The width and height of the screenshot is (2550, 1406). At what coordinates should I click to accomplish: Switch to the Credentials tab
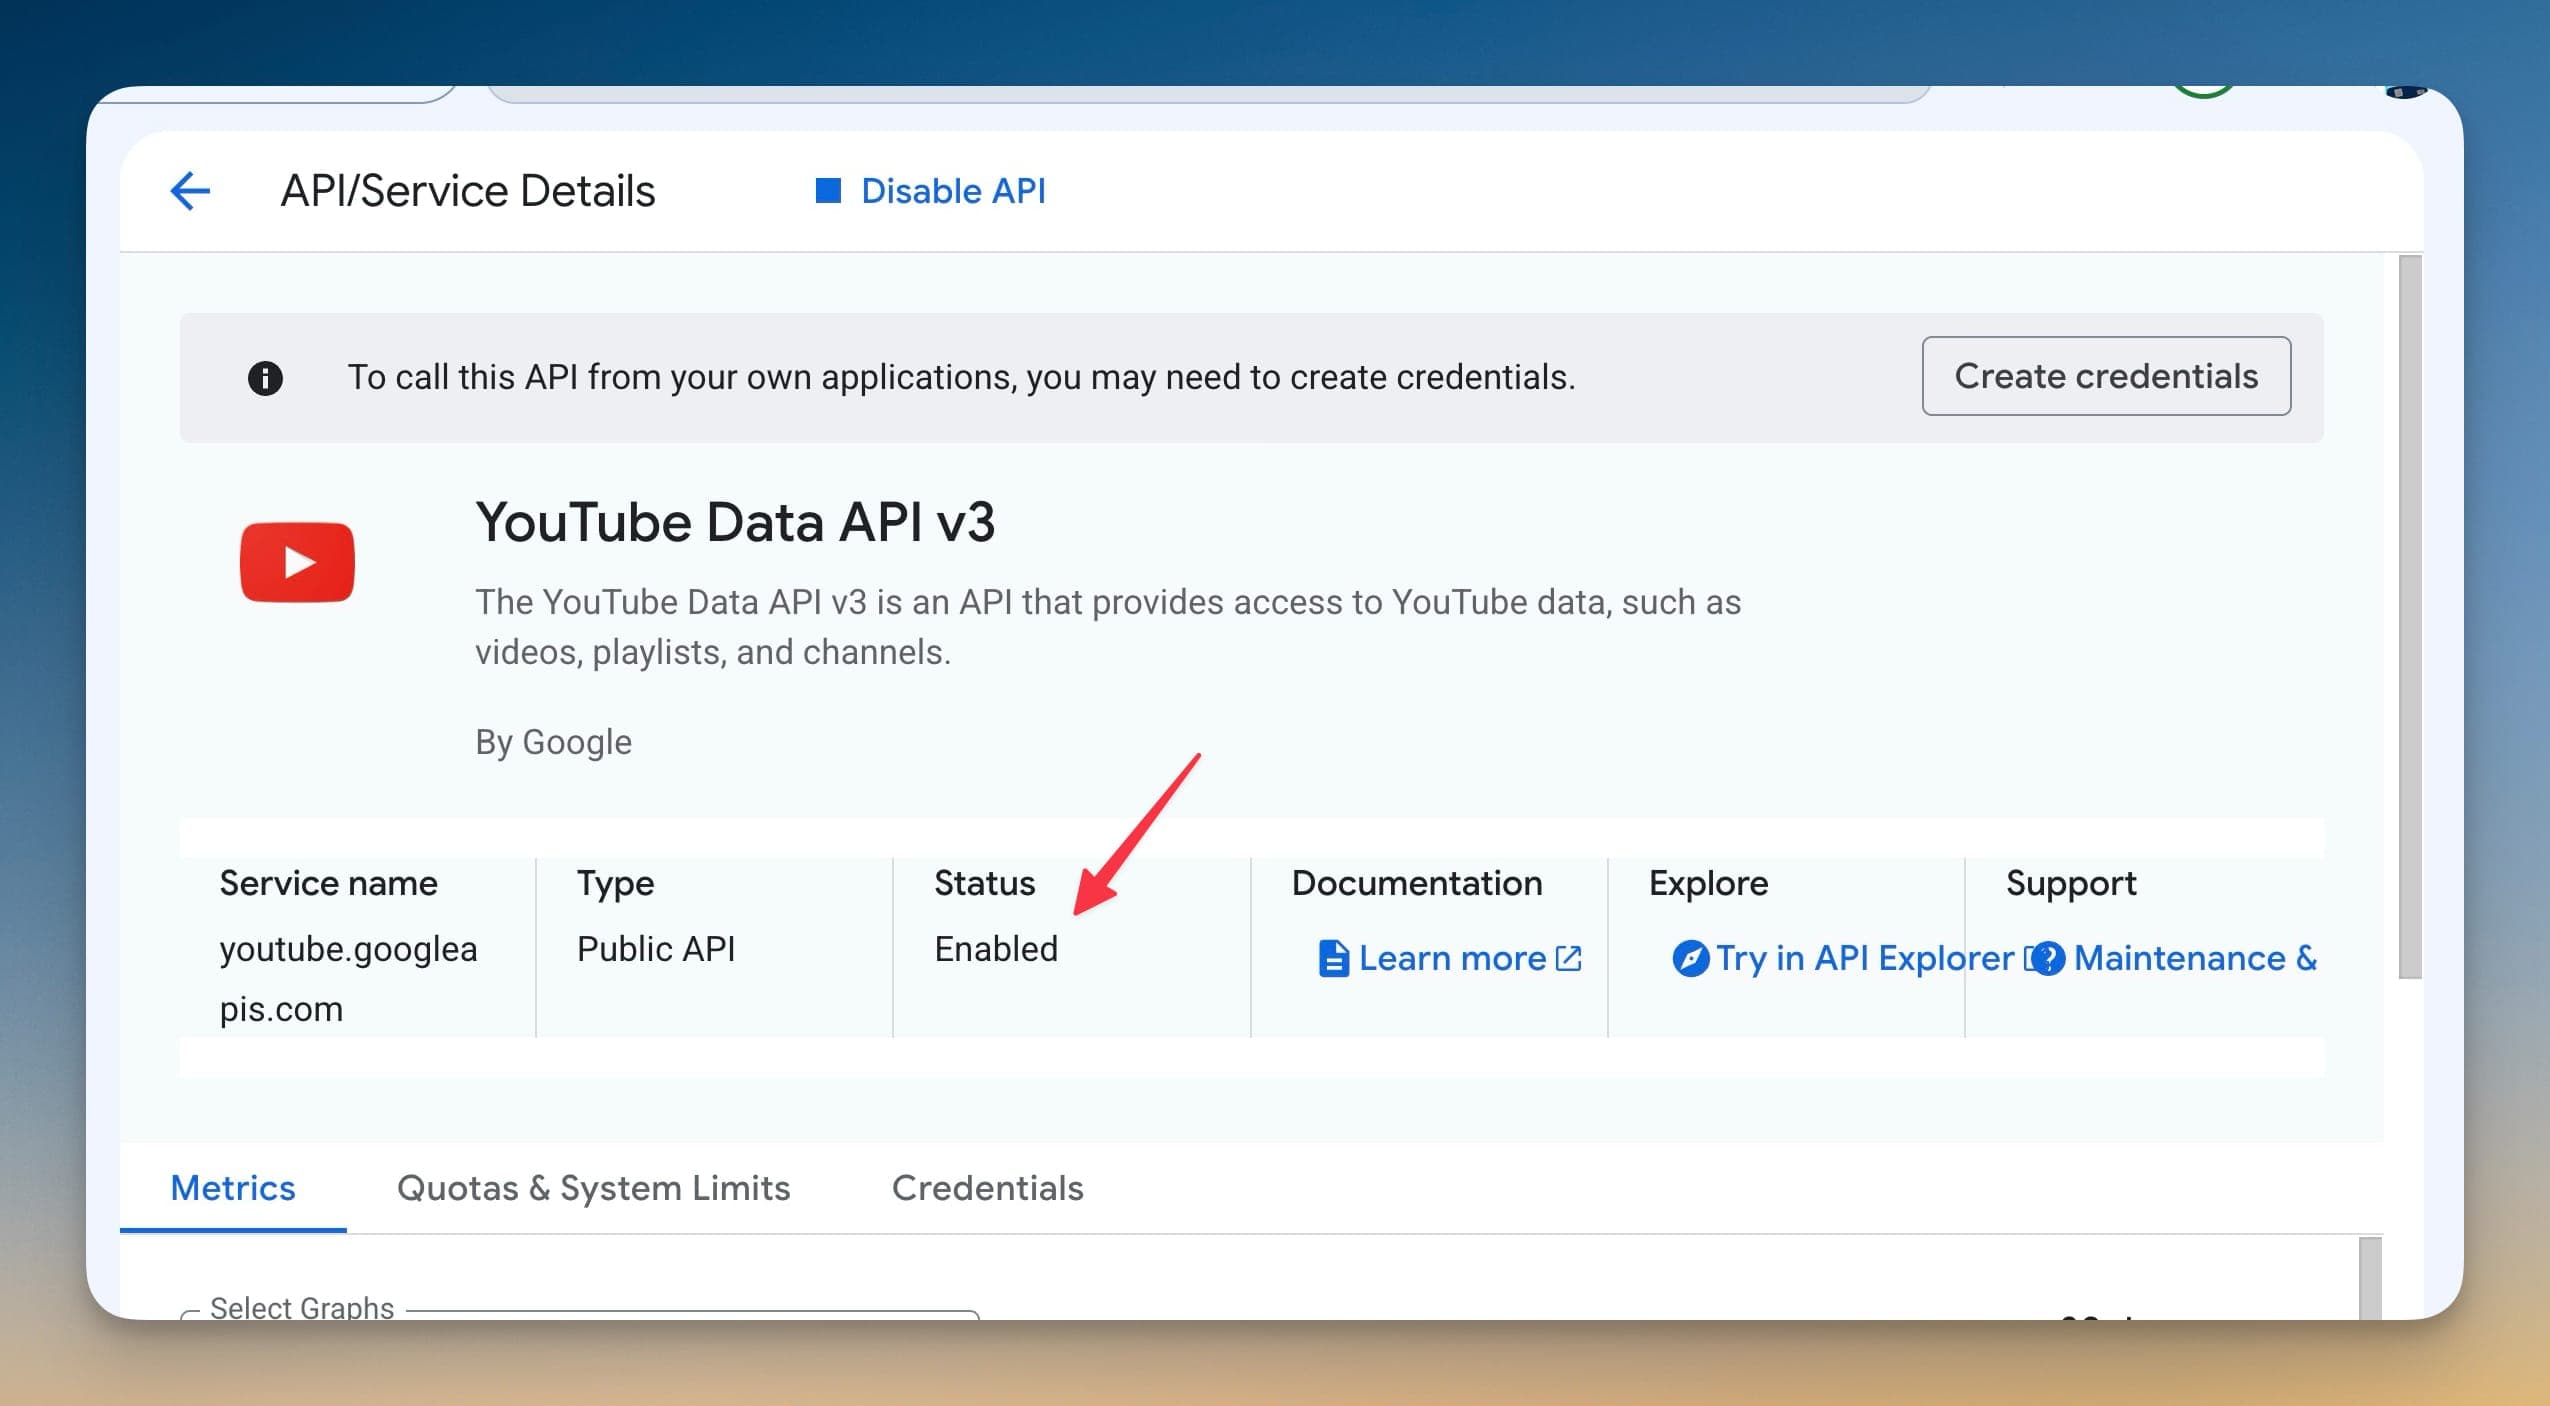click(x=987, y=1187)
